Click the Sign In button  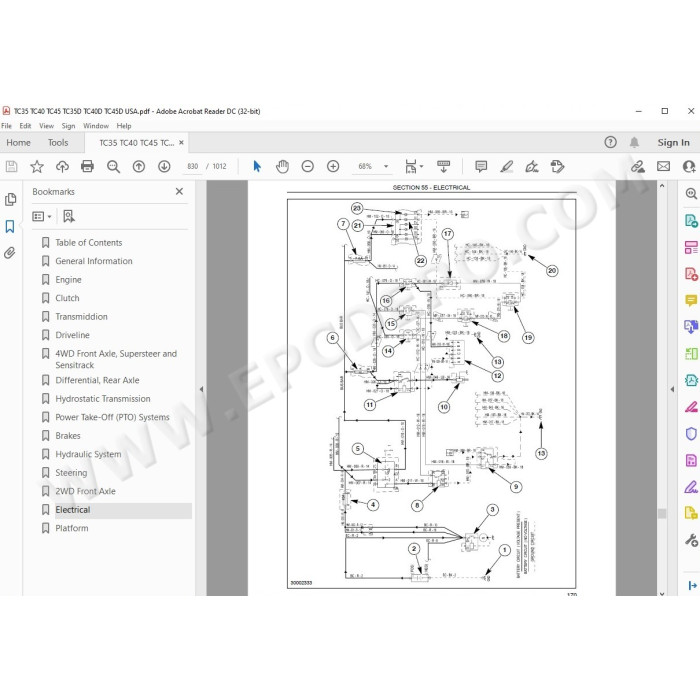(x=673, y=142)
